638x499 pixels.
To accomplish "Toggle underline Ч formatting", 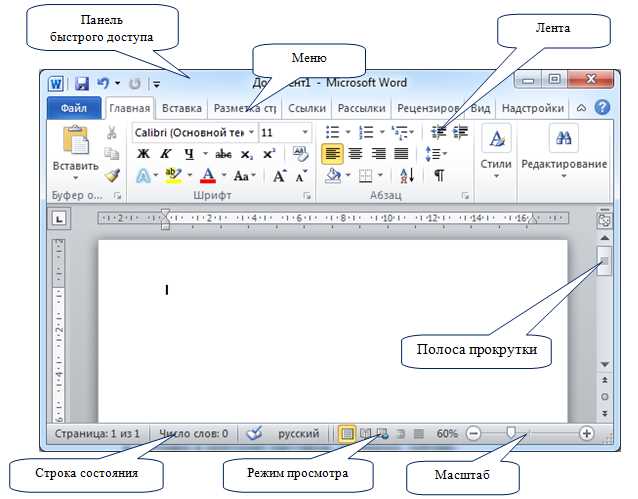I will 189,154.
